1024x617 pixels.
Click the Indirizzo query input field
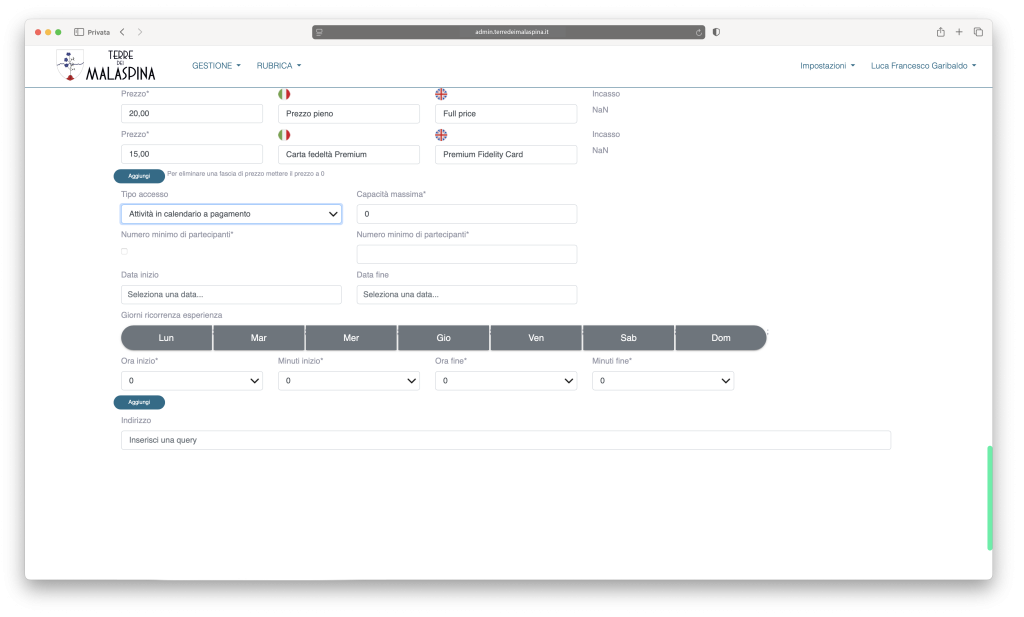505,440
